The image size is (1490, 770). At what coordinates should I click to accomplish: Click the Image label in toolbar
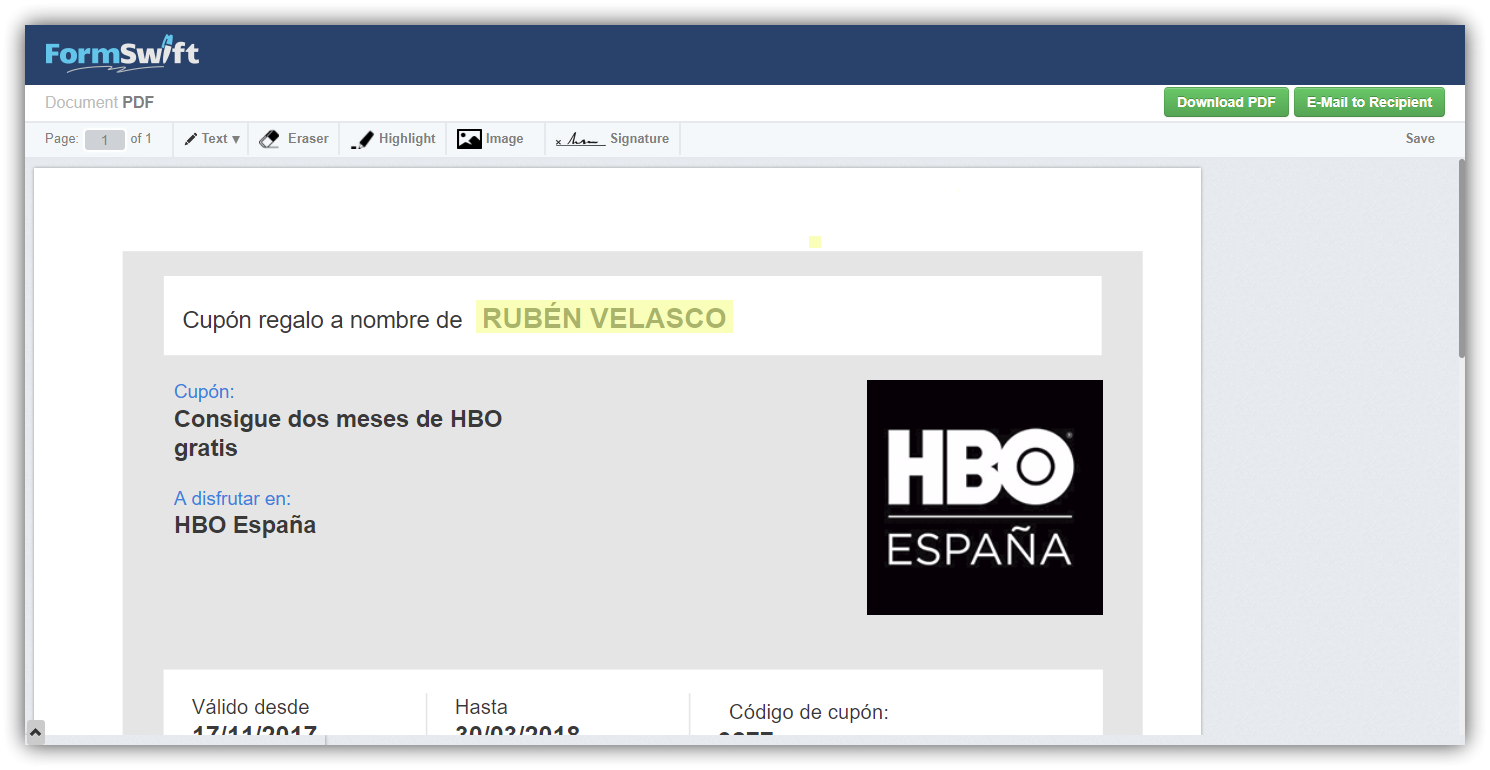(504, 139)
